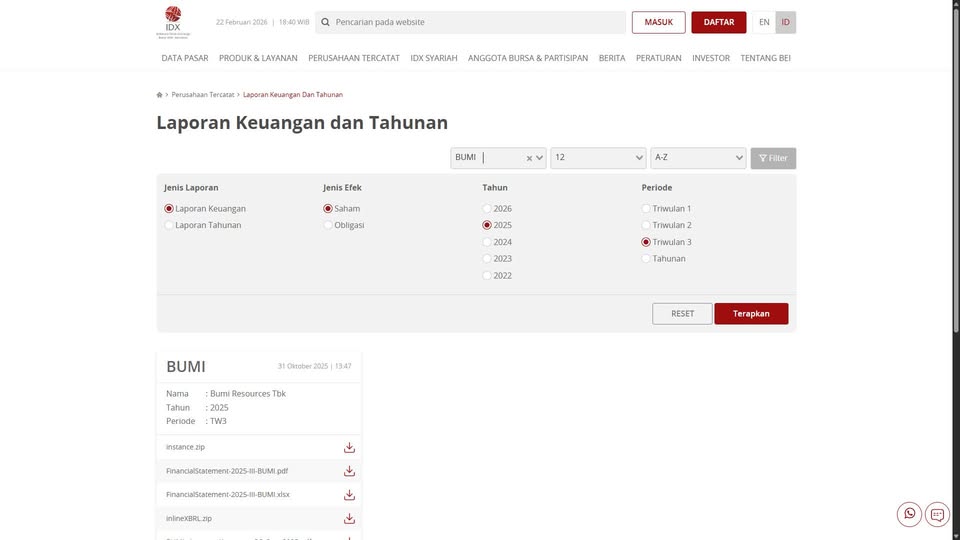The height and width of the screenshot is (540, 960).
Task: Download the inlineXBRL.zip file
Action: (x=349, y=519)
